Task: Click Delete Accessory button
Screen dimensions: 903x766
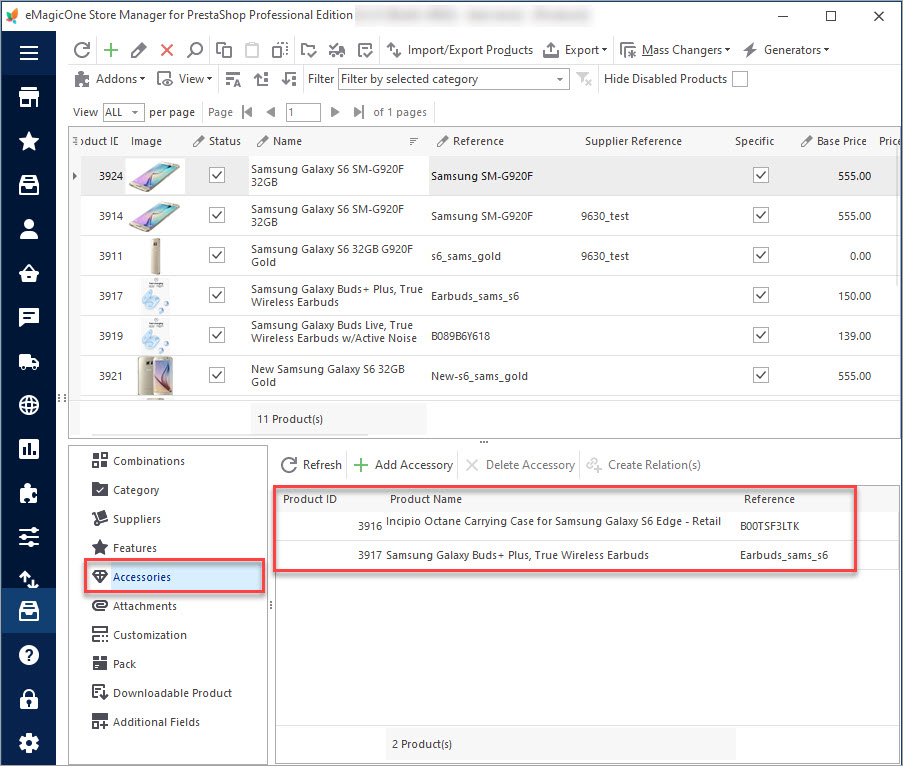Action: (520, 465)
